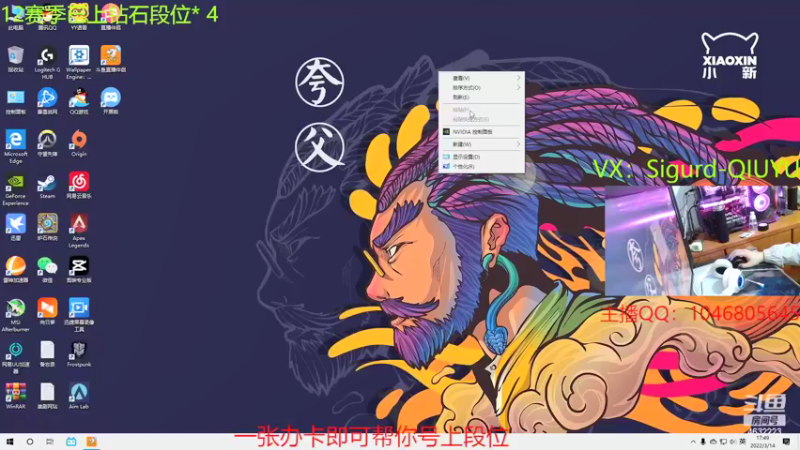800x450 pixels.
Task: Select the Blizzard Battle.net desktop icon
Action: click(x=47, y=102)
